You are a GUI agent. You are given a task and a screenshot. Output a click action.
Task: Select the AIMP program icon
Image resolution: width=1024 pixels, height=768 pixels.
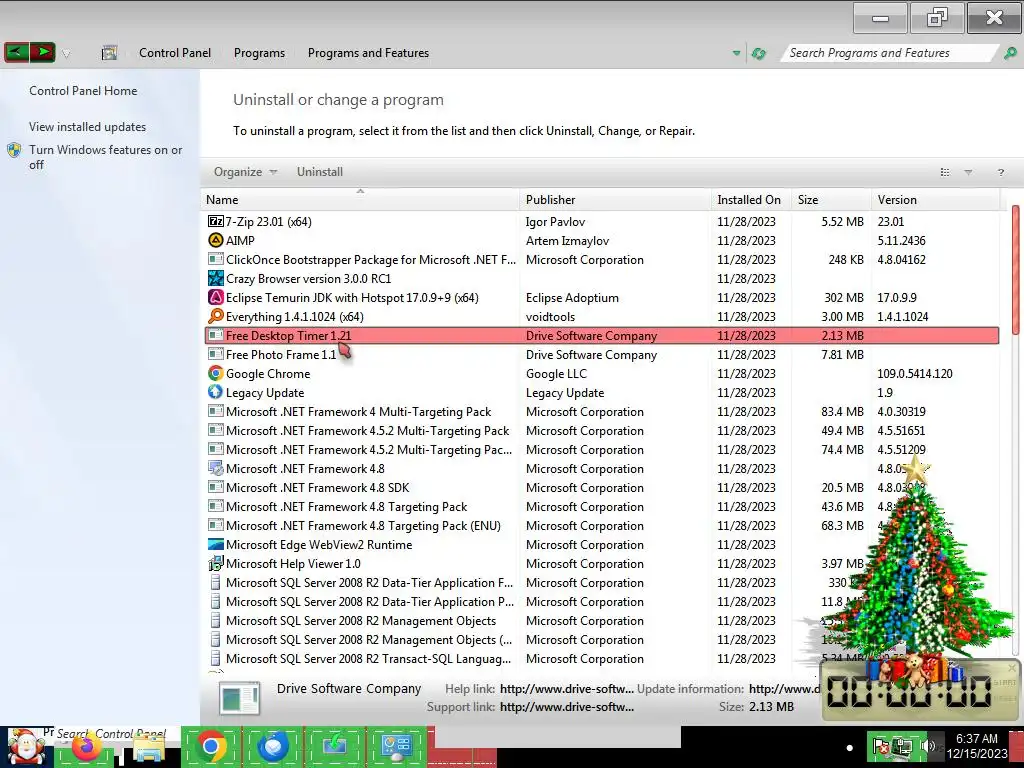click(216, 240)
